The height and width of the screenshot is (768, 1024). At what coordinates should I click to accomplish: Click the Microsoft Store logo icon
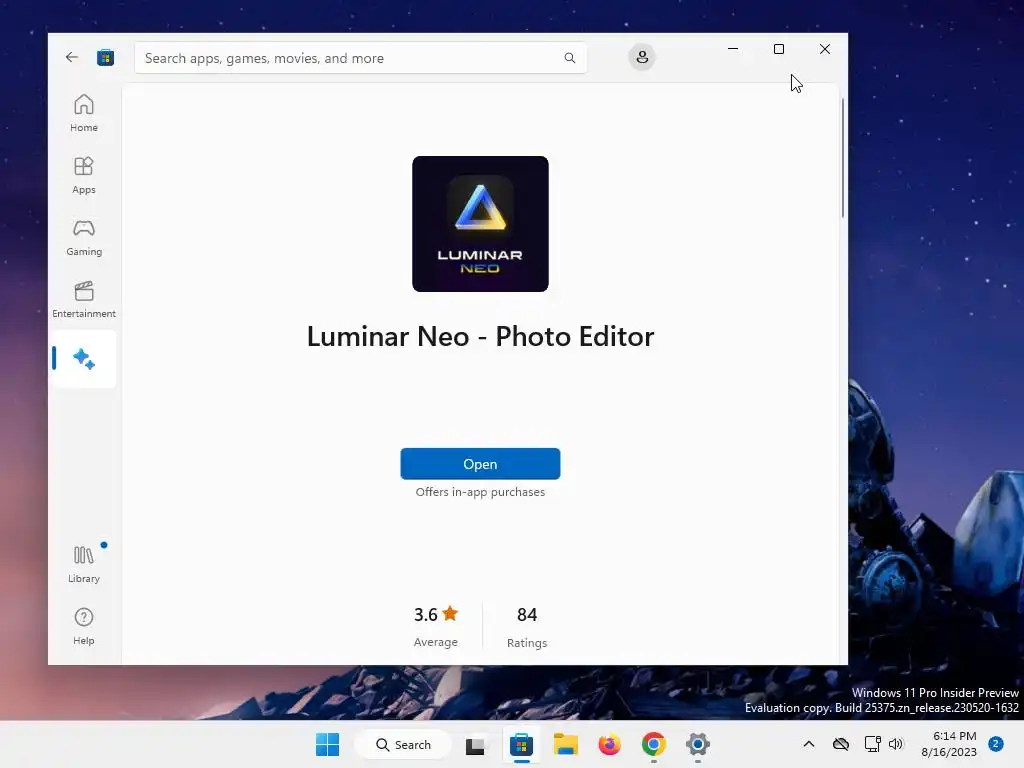[x=105, y=57]
